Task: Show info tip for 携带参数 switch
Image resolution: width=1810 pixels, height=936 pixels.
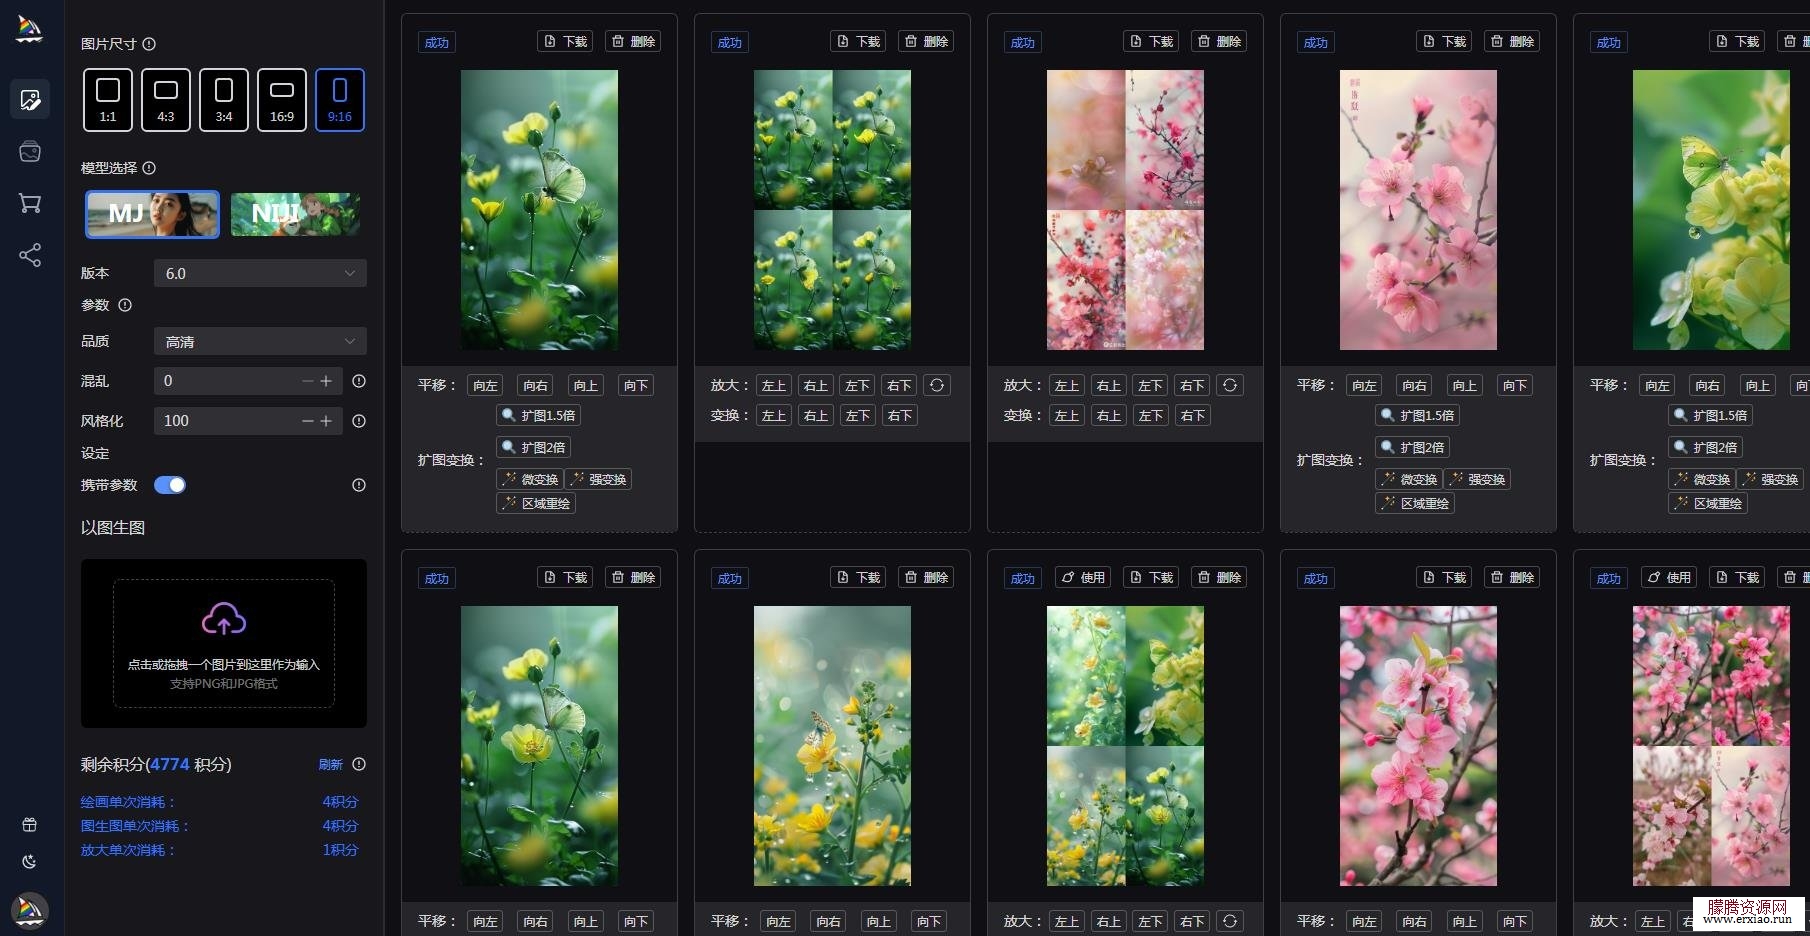Action: click(x=359, y=485)
